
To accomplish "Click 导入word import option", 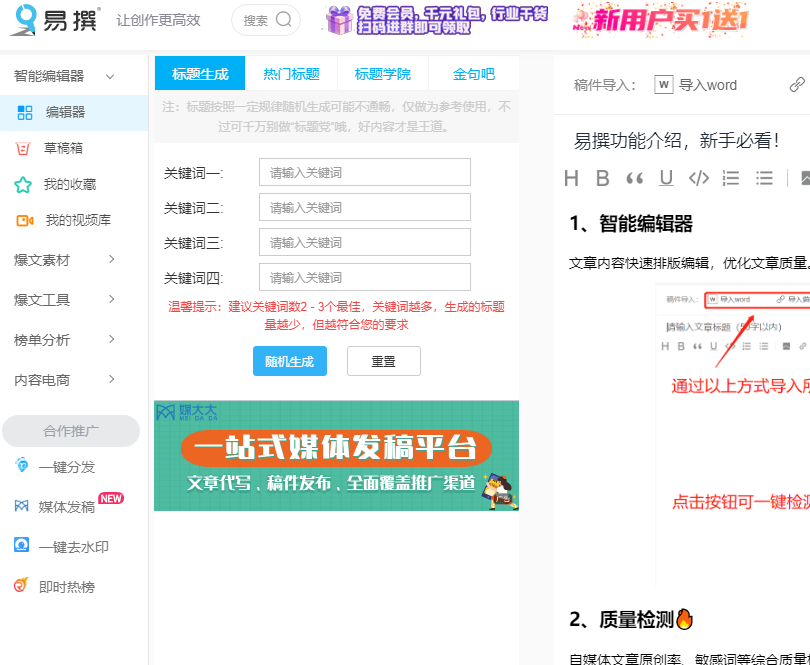I will tap(696, 84).
